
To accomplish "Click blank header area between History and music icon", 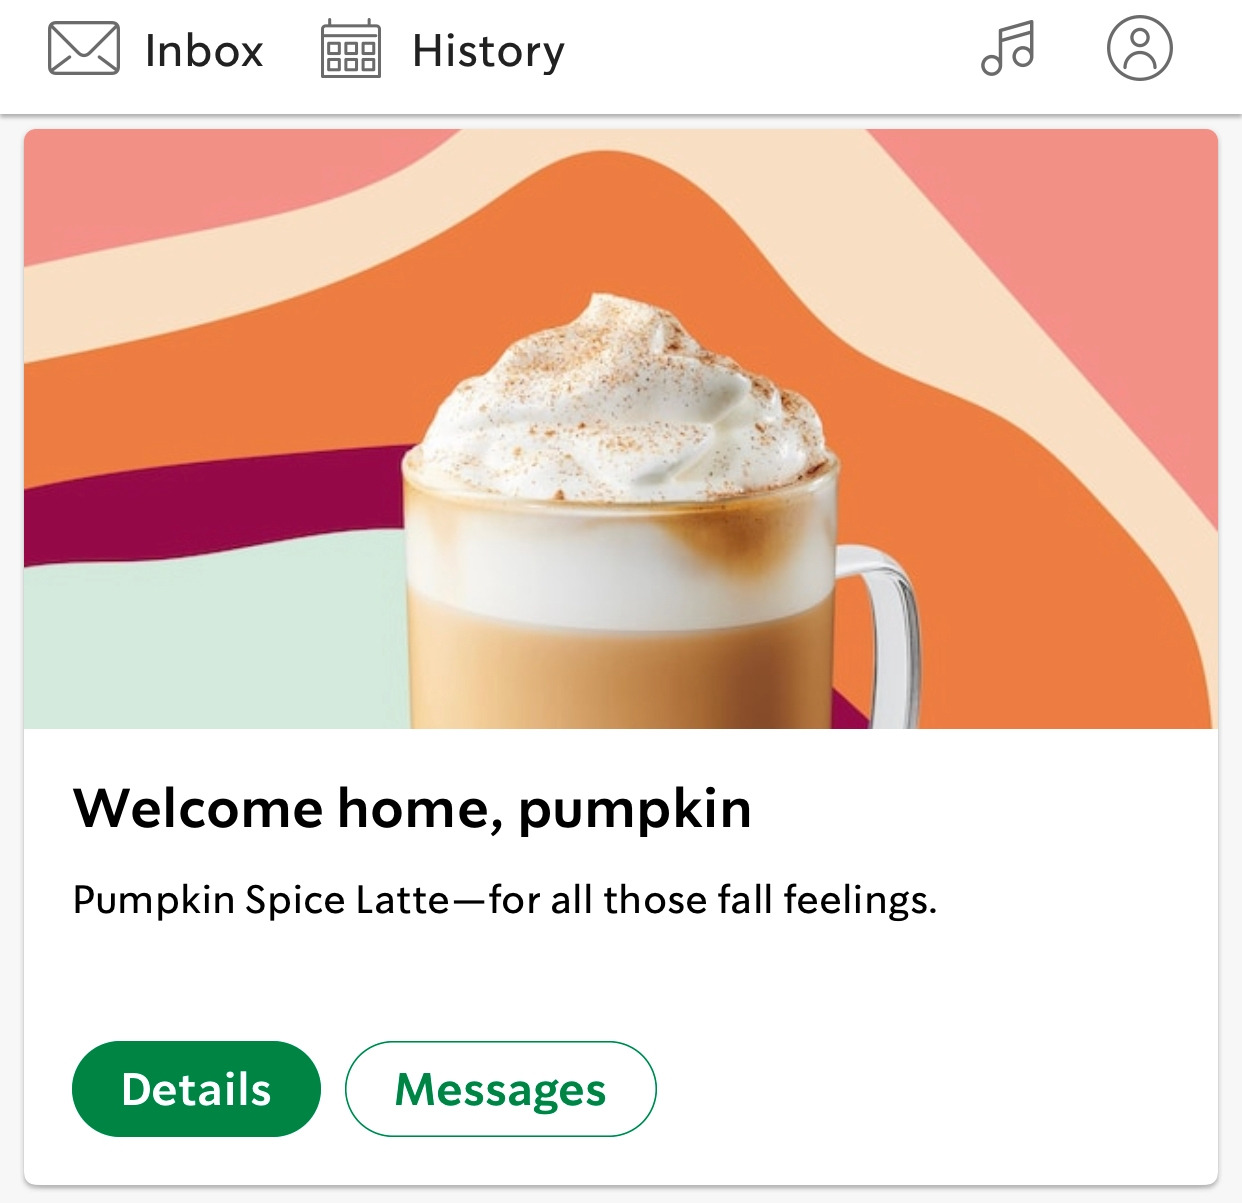I will click(x=770, y=50).
